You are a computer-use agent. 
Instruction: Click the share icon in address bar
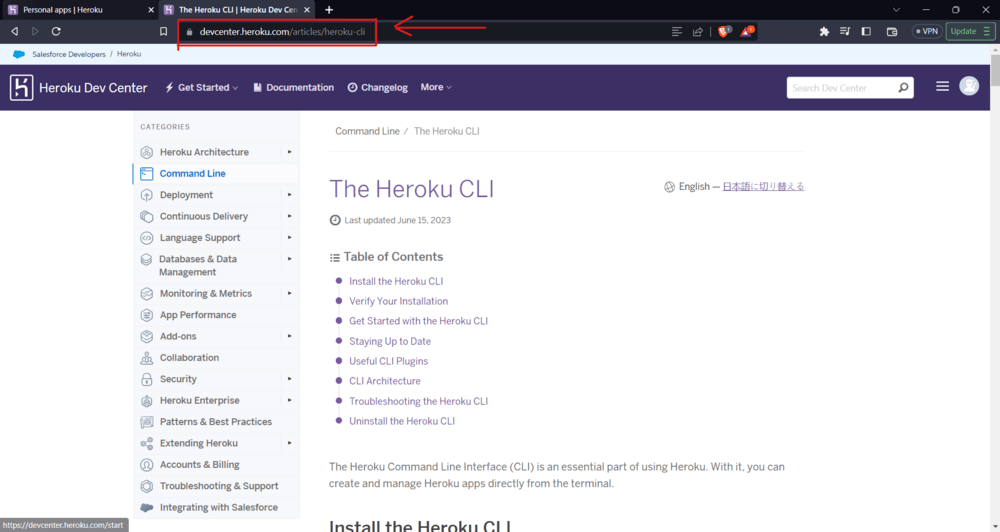click(x=698, y=31)
